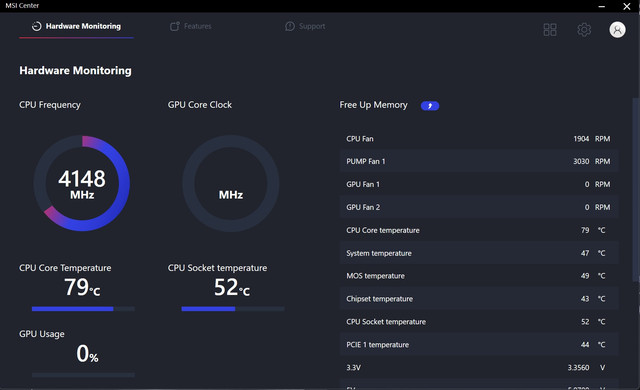
Task: Click the GPU Usage label
Action: coord(42,334)
